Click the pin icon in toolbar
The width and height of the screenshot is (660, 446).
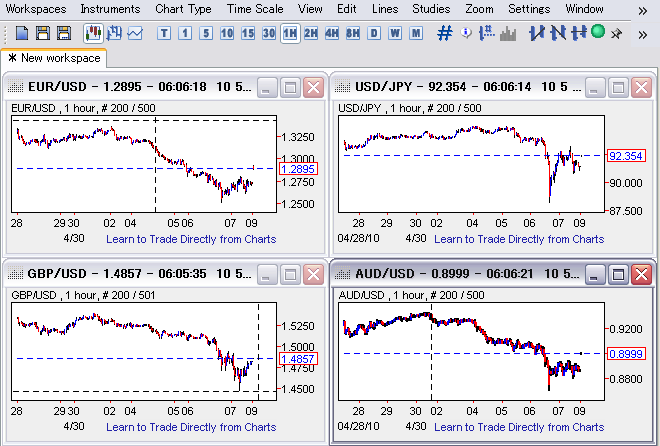(617, 34)
